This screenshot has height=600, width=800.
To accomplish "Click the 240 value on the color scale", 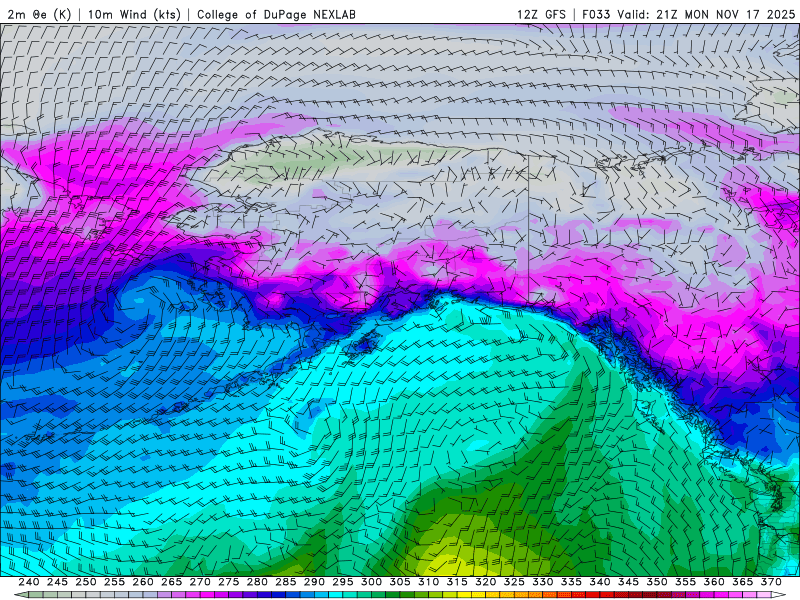I will coord(29,582).
